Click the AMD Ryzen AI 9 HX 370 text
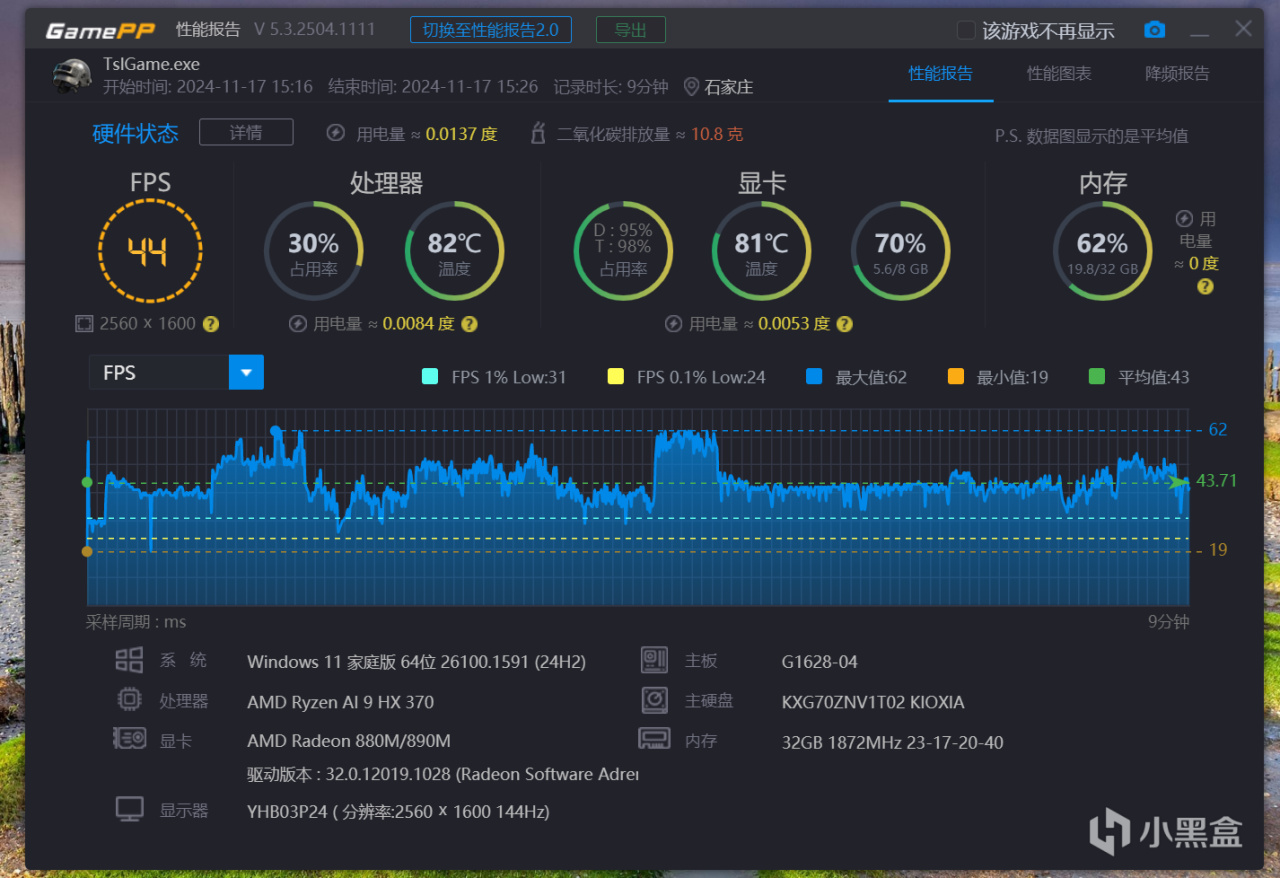Screen dimensions: 1280x878 [x=340, y=702]
